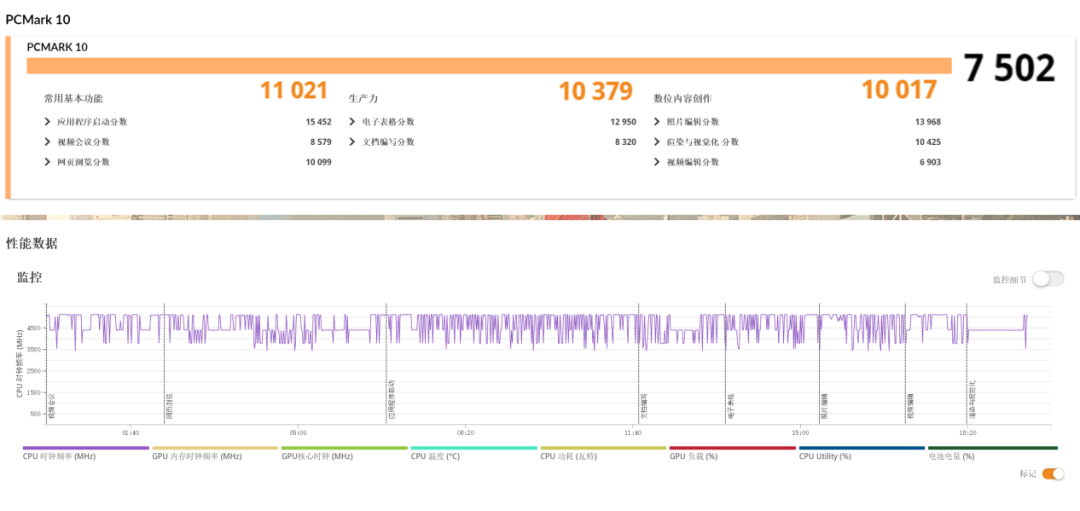The width and height of the screenshot is (1080, 511).
Task: Expand the 照片编辑分数 chevron
Action: pos(656,122)
